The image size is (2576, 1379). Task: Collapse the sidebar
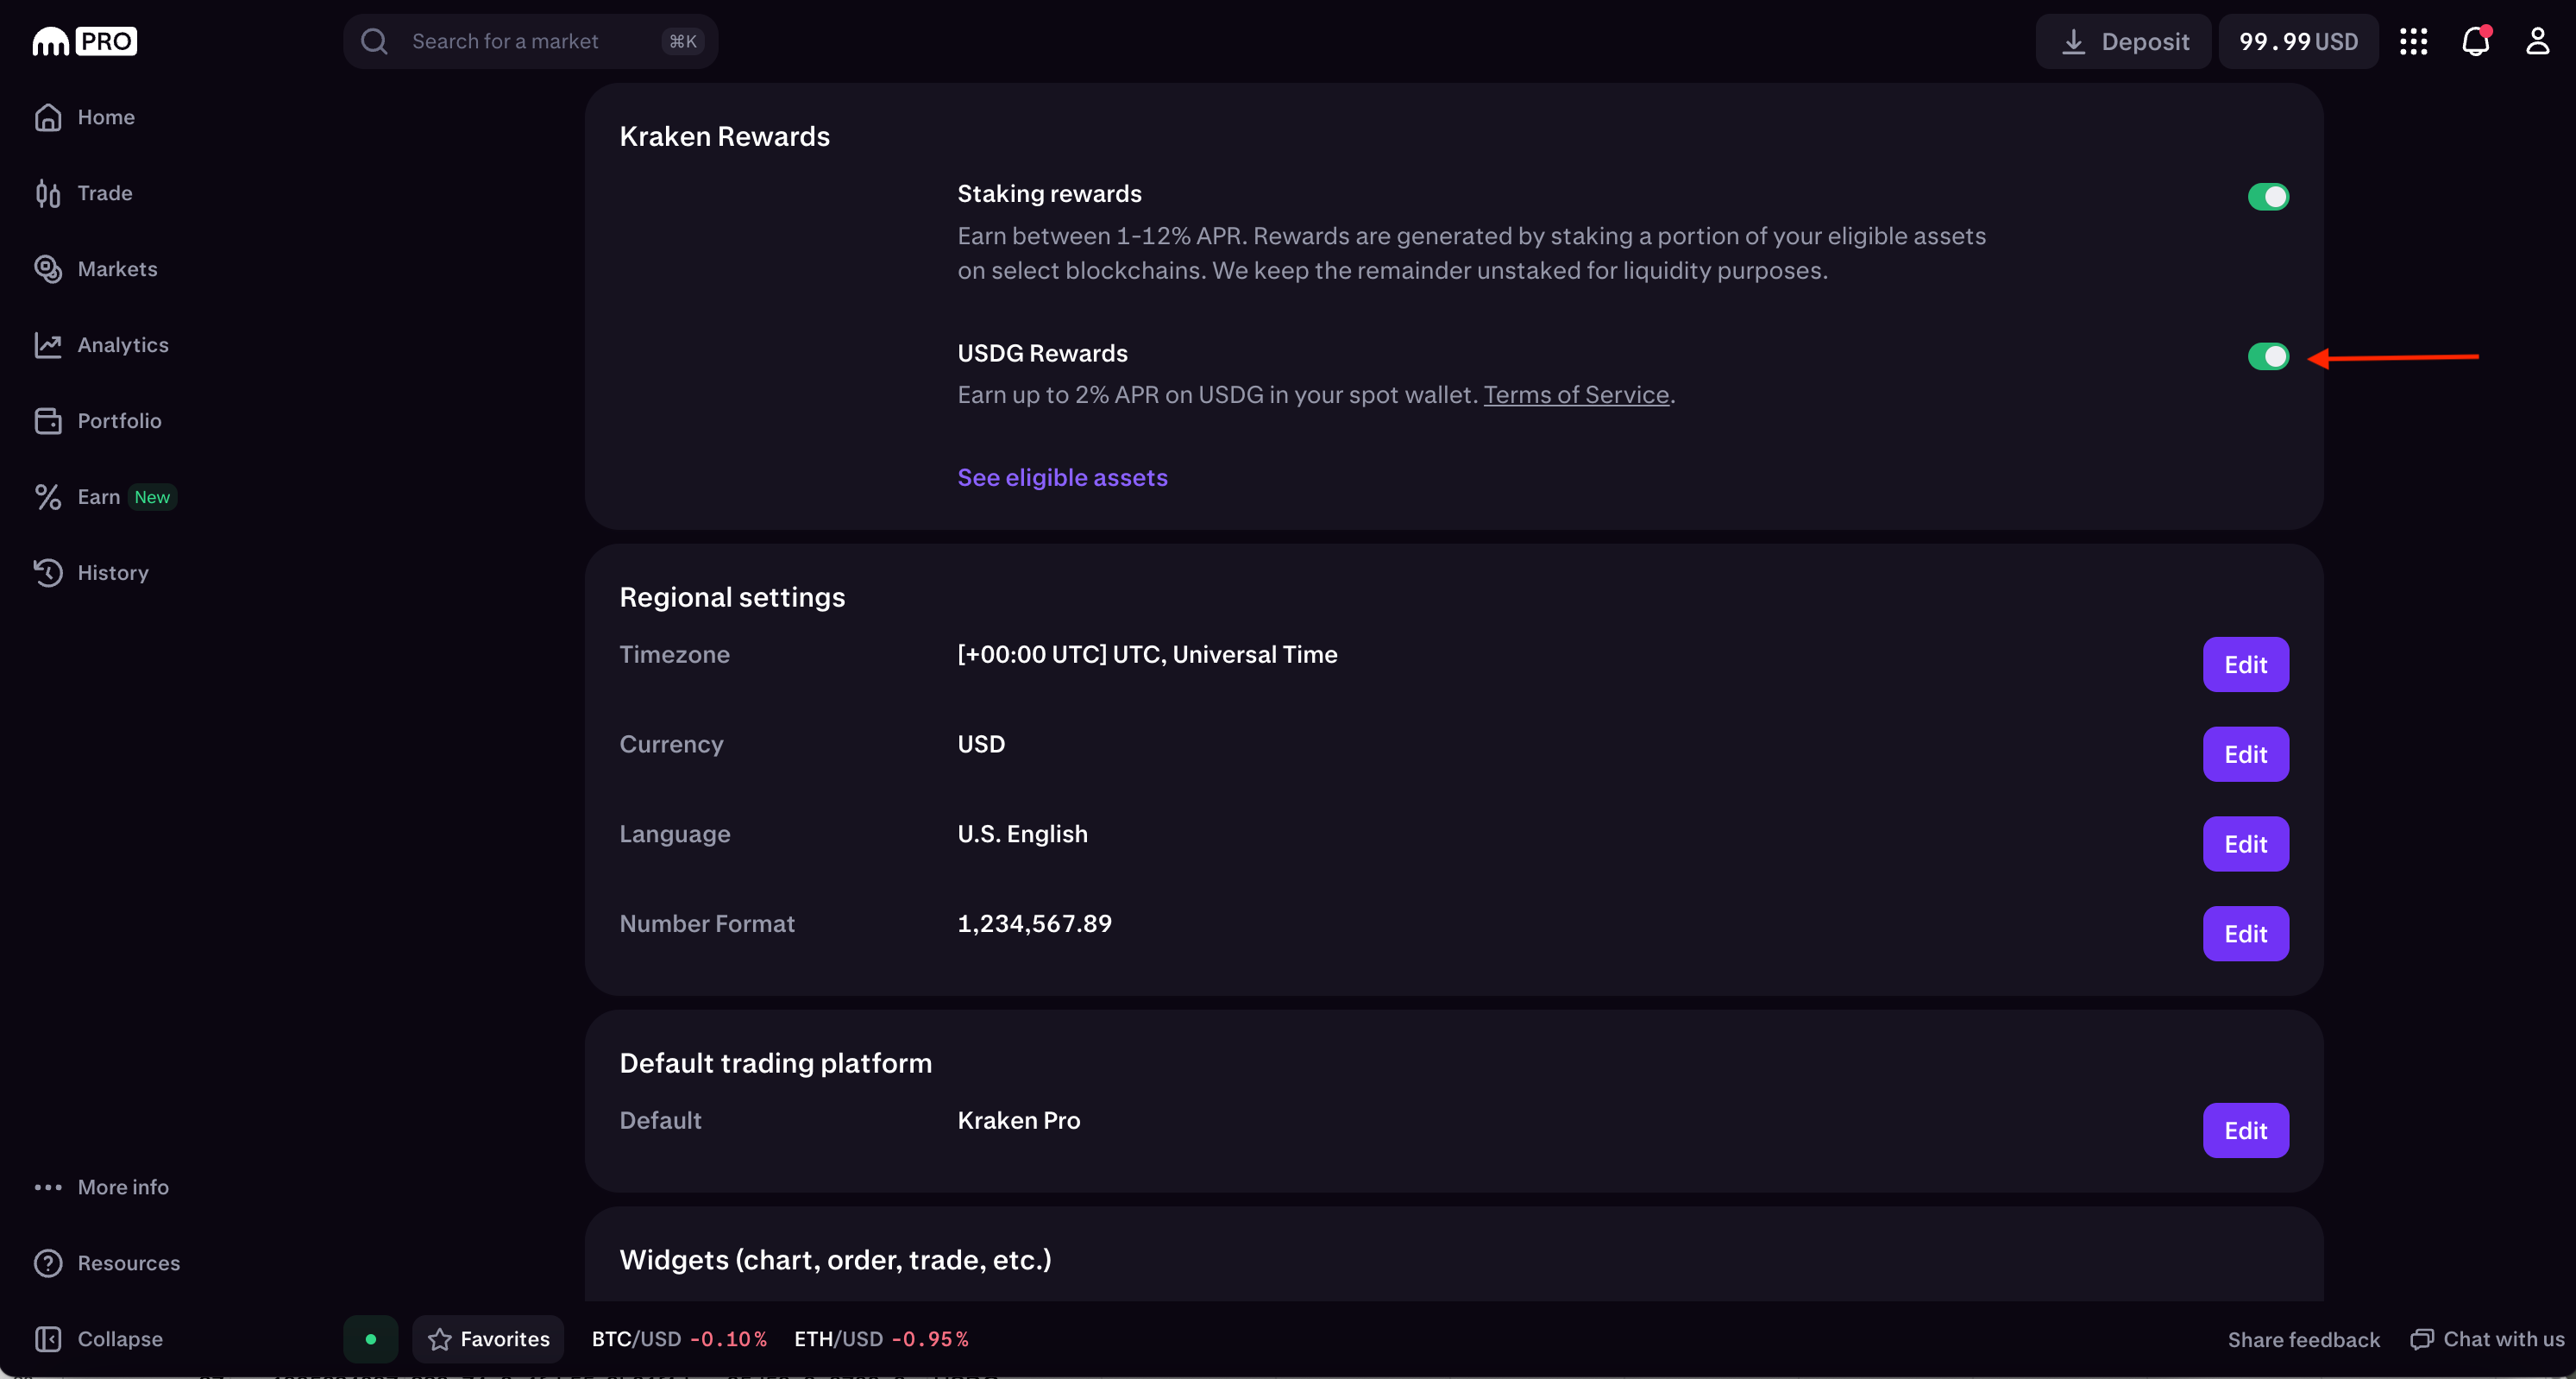(99, 1339)
